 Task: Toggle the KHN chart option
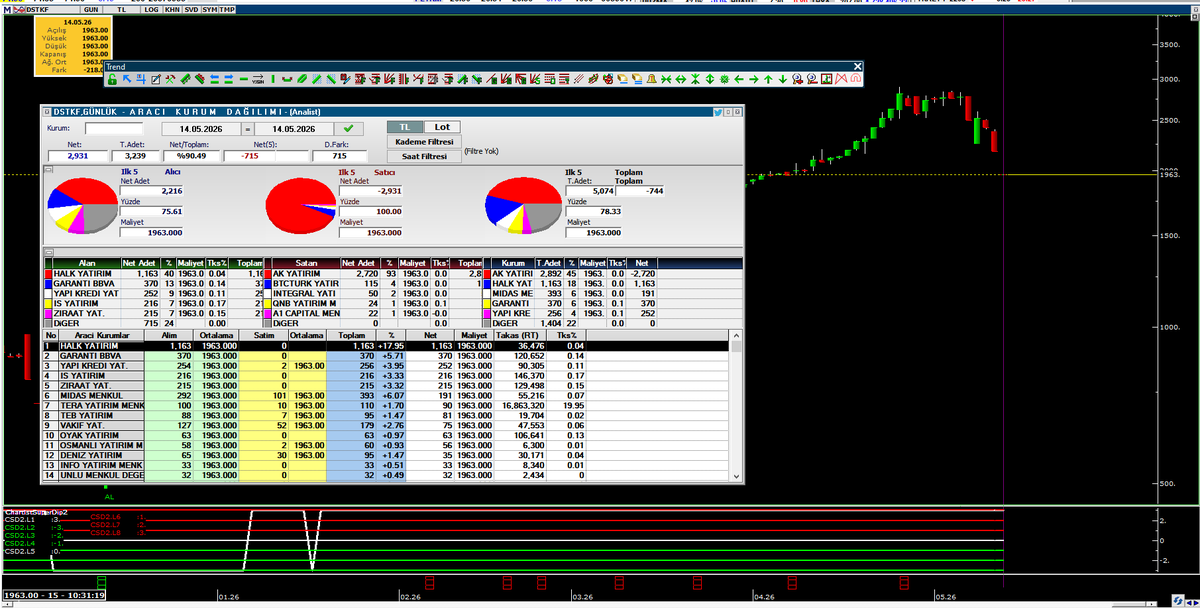click(170, 9)
